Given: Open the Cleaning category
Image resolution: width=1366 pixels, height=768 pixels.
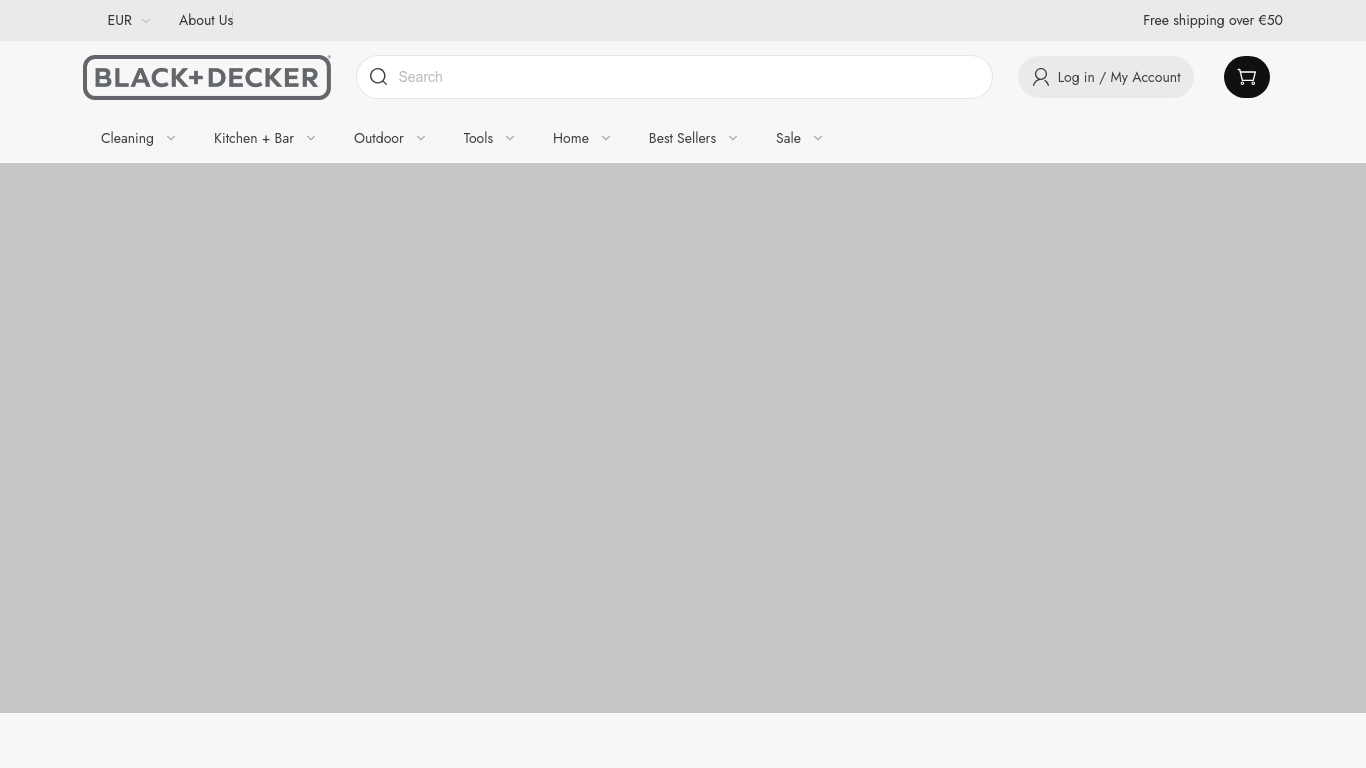Looking at the screenshot, I should tap(127, 138).
